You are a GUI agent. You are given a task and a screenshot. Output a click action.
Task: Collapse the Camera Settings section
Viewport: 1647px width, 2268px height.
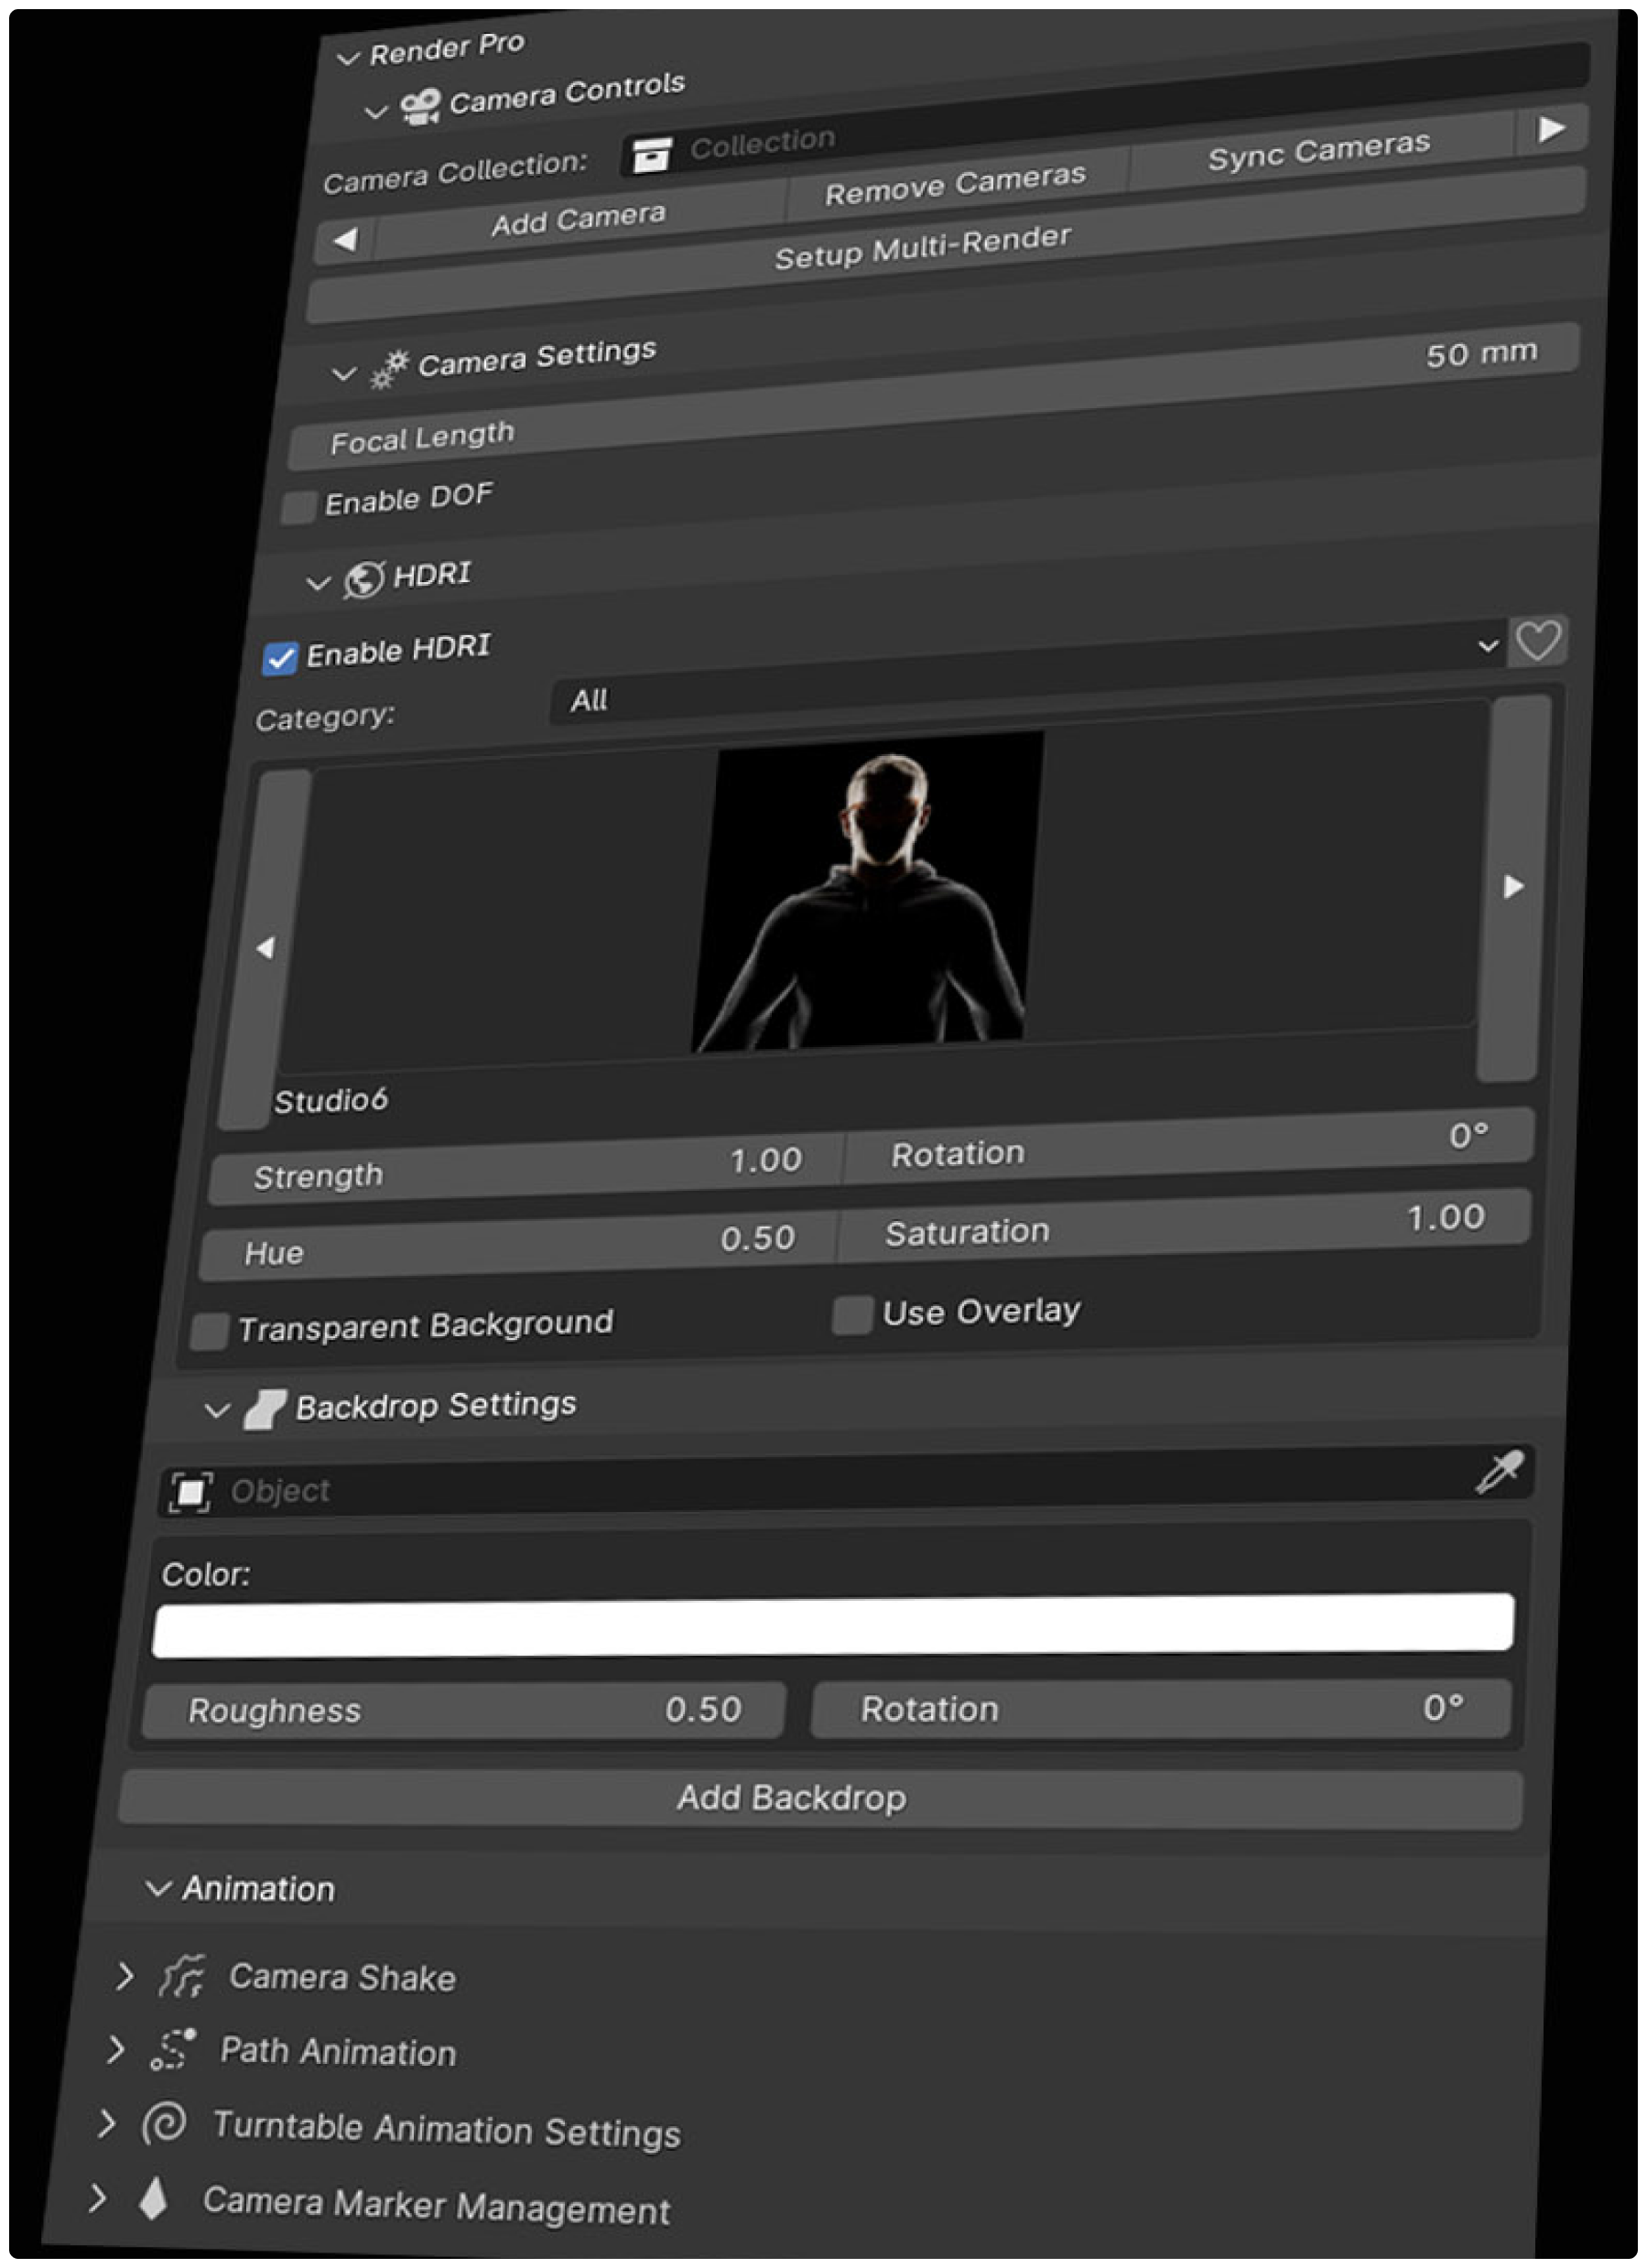tap(343, 374)
